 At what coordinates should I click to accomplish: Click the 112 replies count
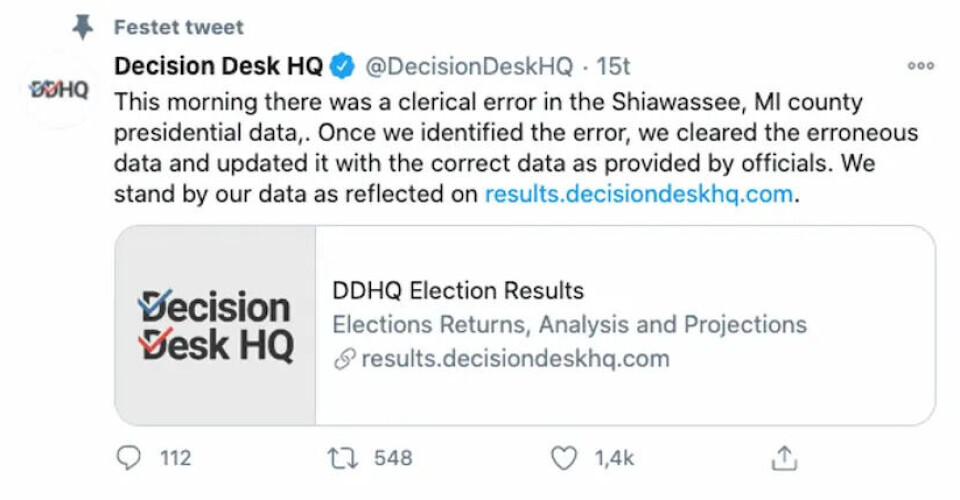[x=175, y=458]
